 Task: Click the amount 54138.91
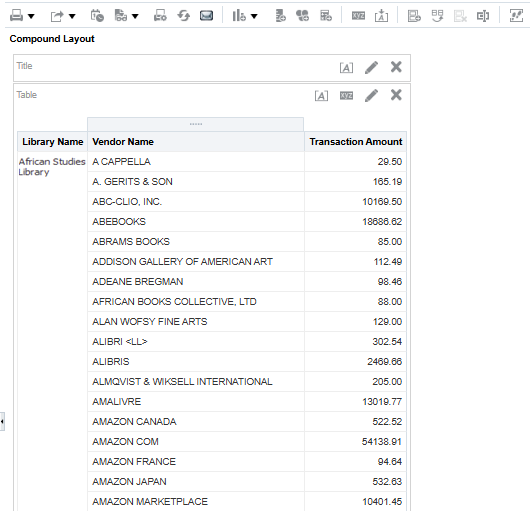[382, 441]
